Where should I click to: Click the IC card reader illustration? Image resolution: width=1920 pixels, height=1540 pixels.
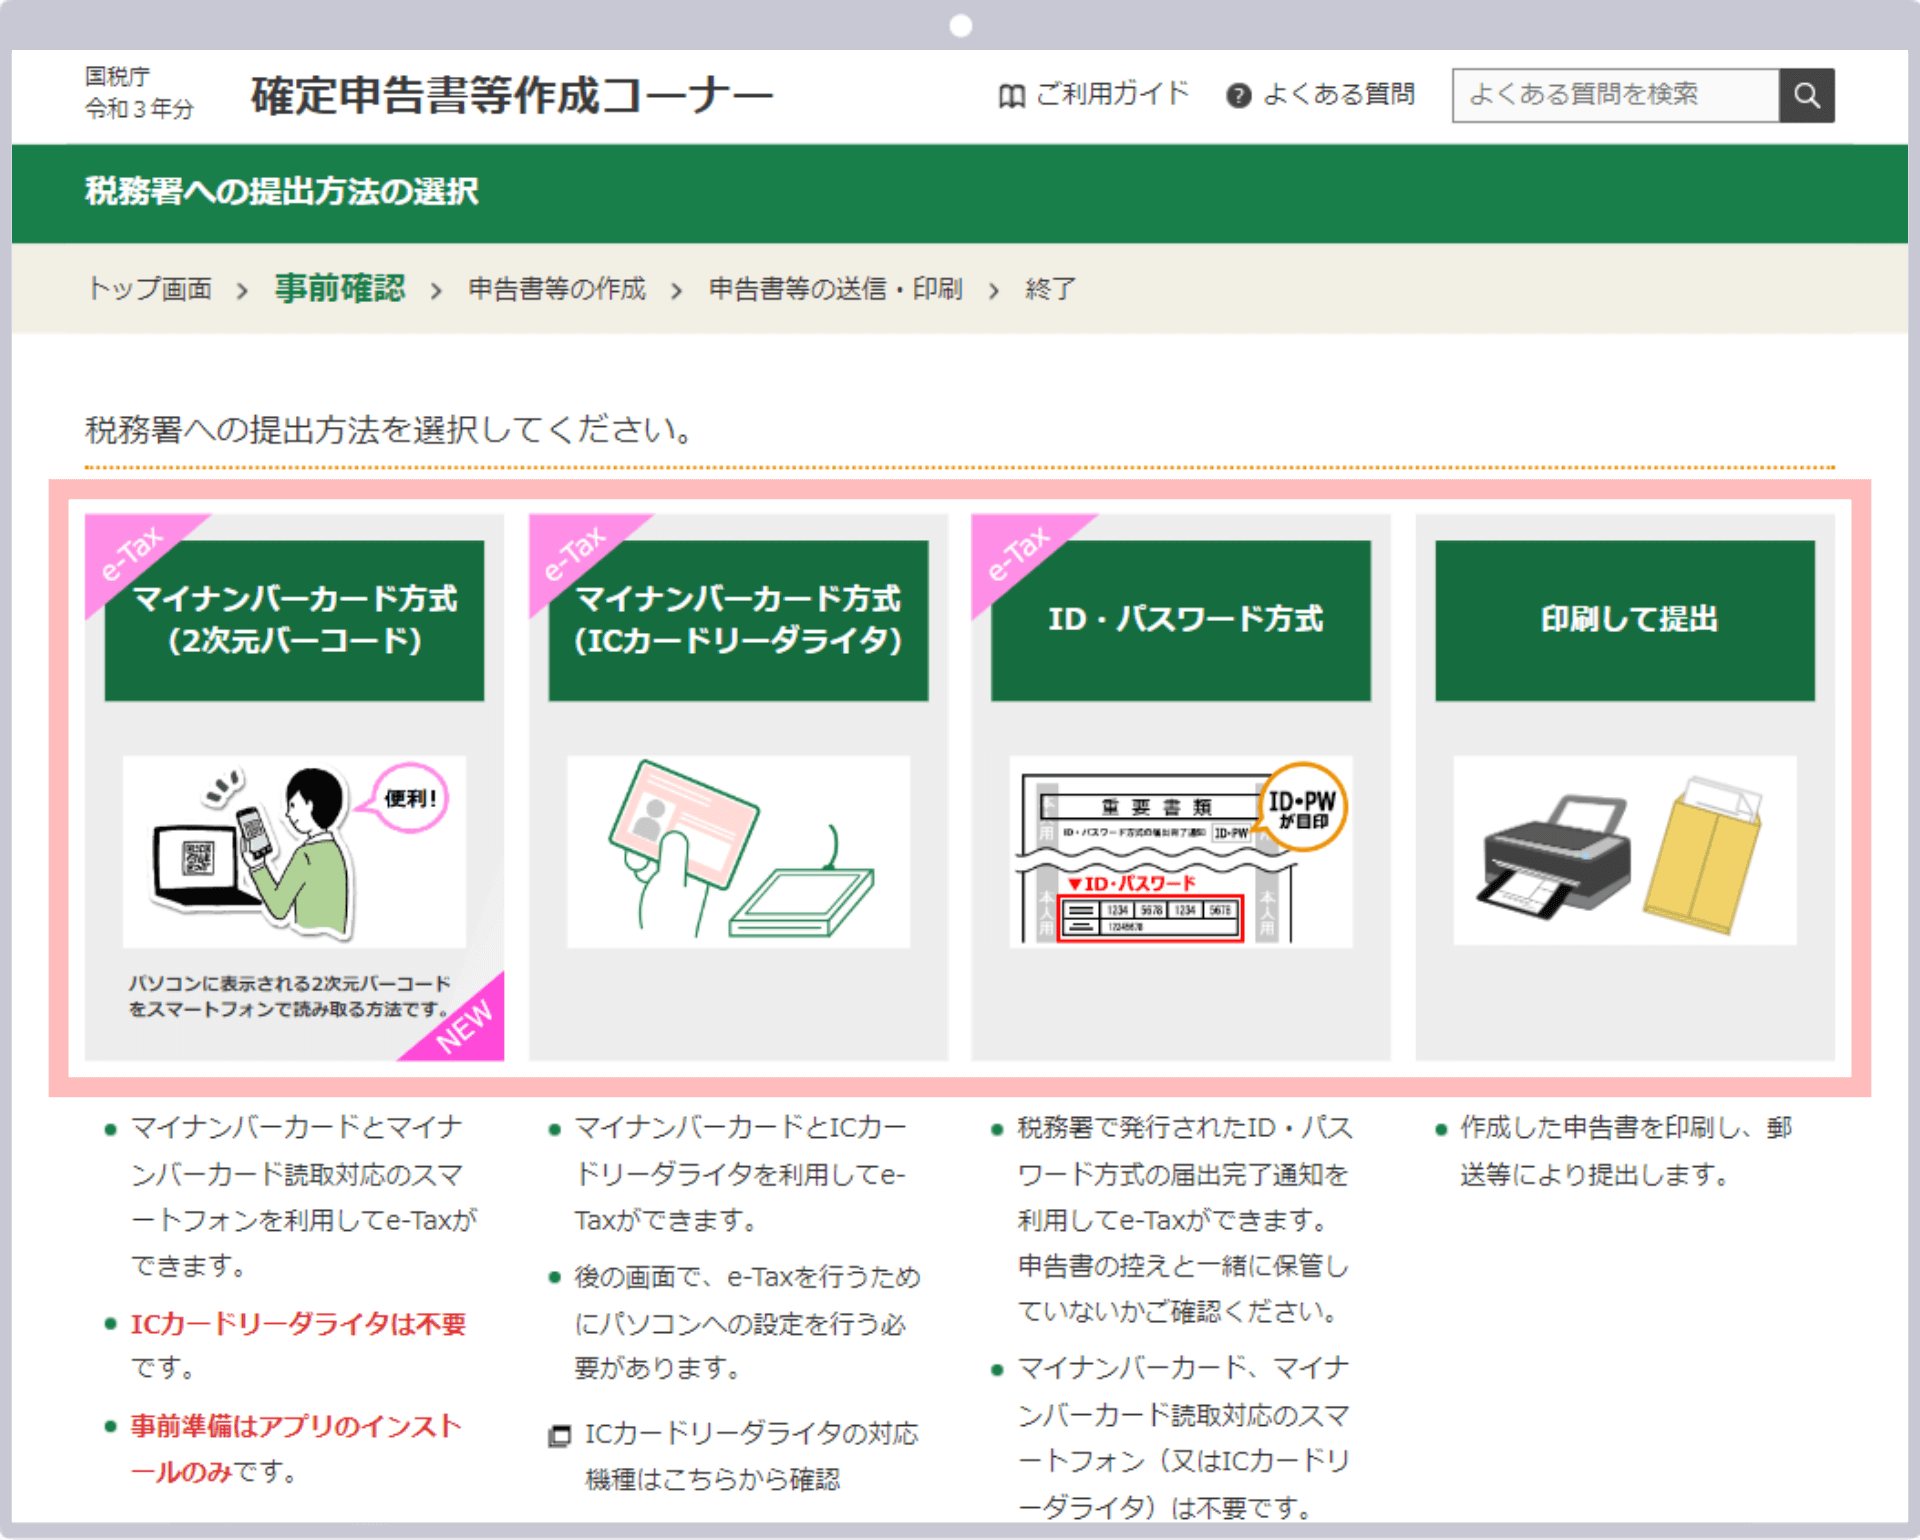coord(738,850)
